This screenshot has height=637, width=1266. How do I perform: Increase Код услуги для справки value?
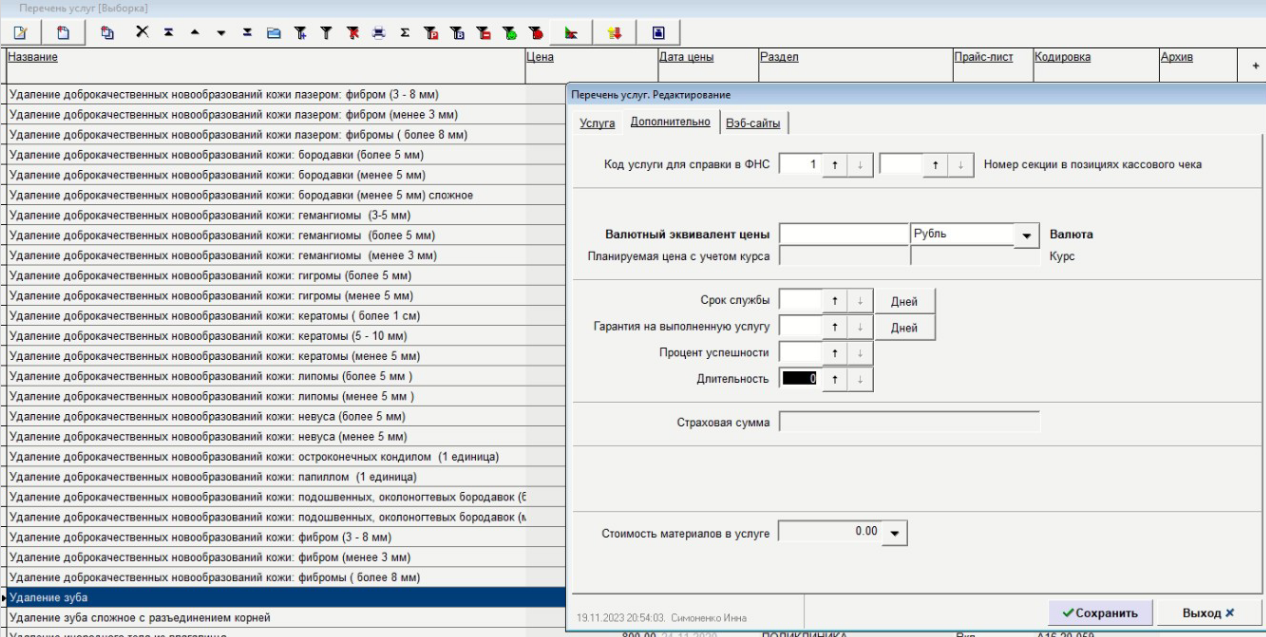click(834, 165)
